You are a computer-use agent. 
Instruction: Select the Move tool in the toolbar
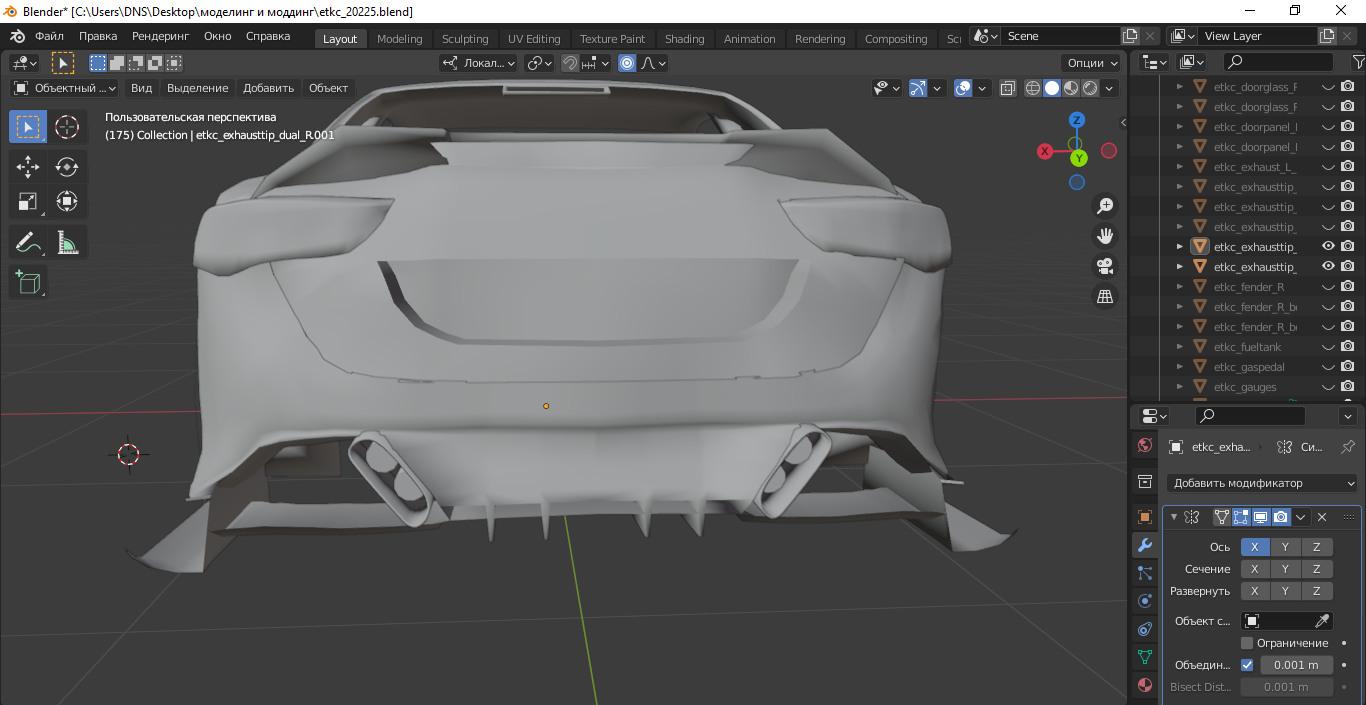tap(28, 167)
